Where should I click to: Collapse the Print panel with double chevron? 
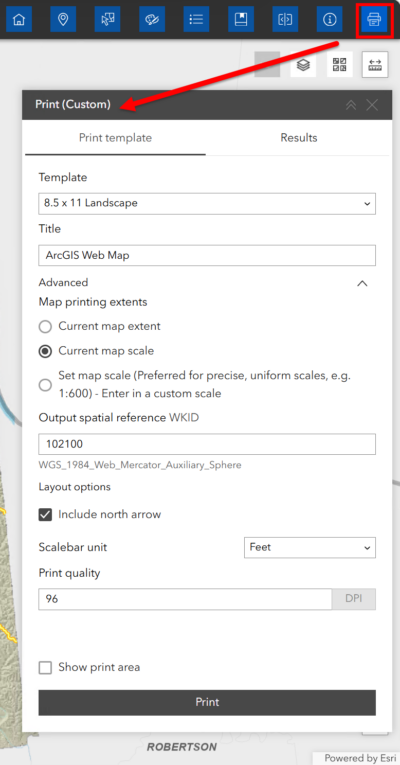(x=351, y=104)
